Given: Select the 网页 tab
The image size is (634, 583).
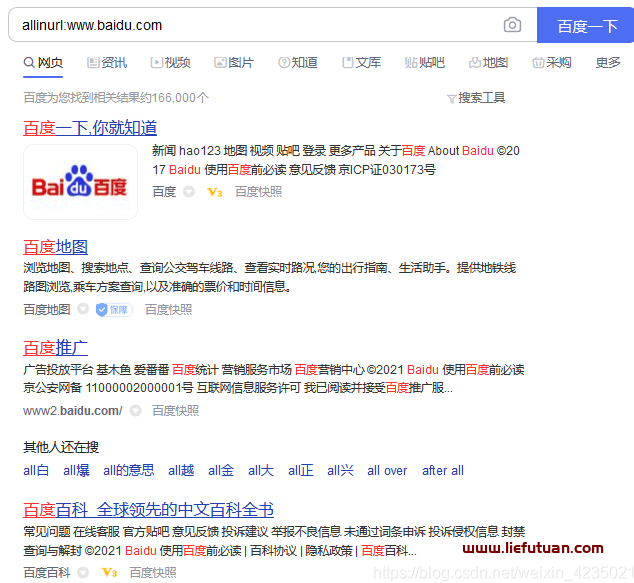Looking at the screenshot, I should (43, 63).
